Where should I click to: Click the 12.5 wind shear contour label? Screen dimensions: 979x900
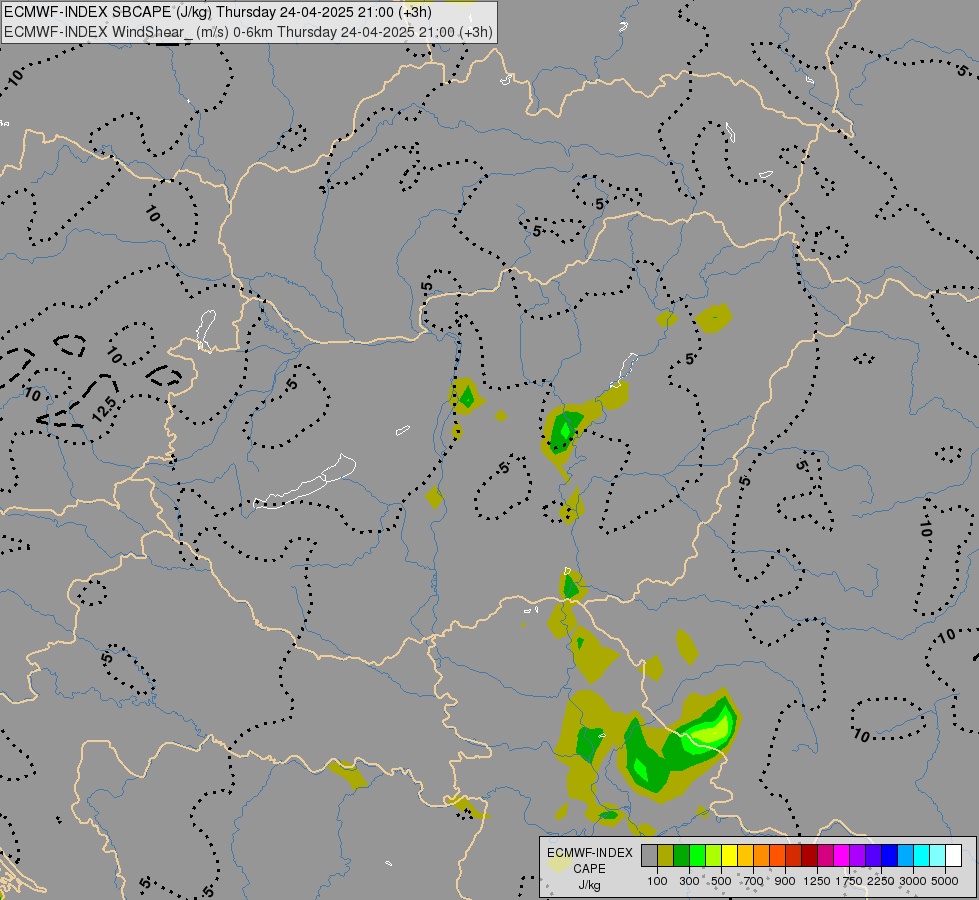[x=105, y=409]
